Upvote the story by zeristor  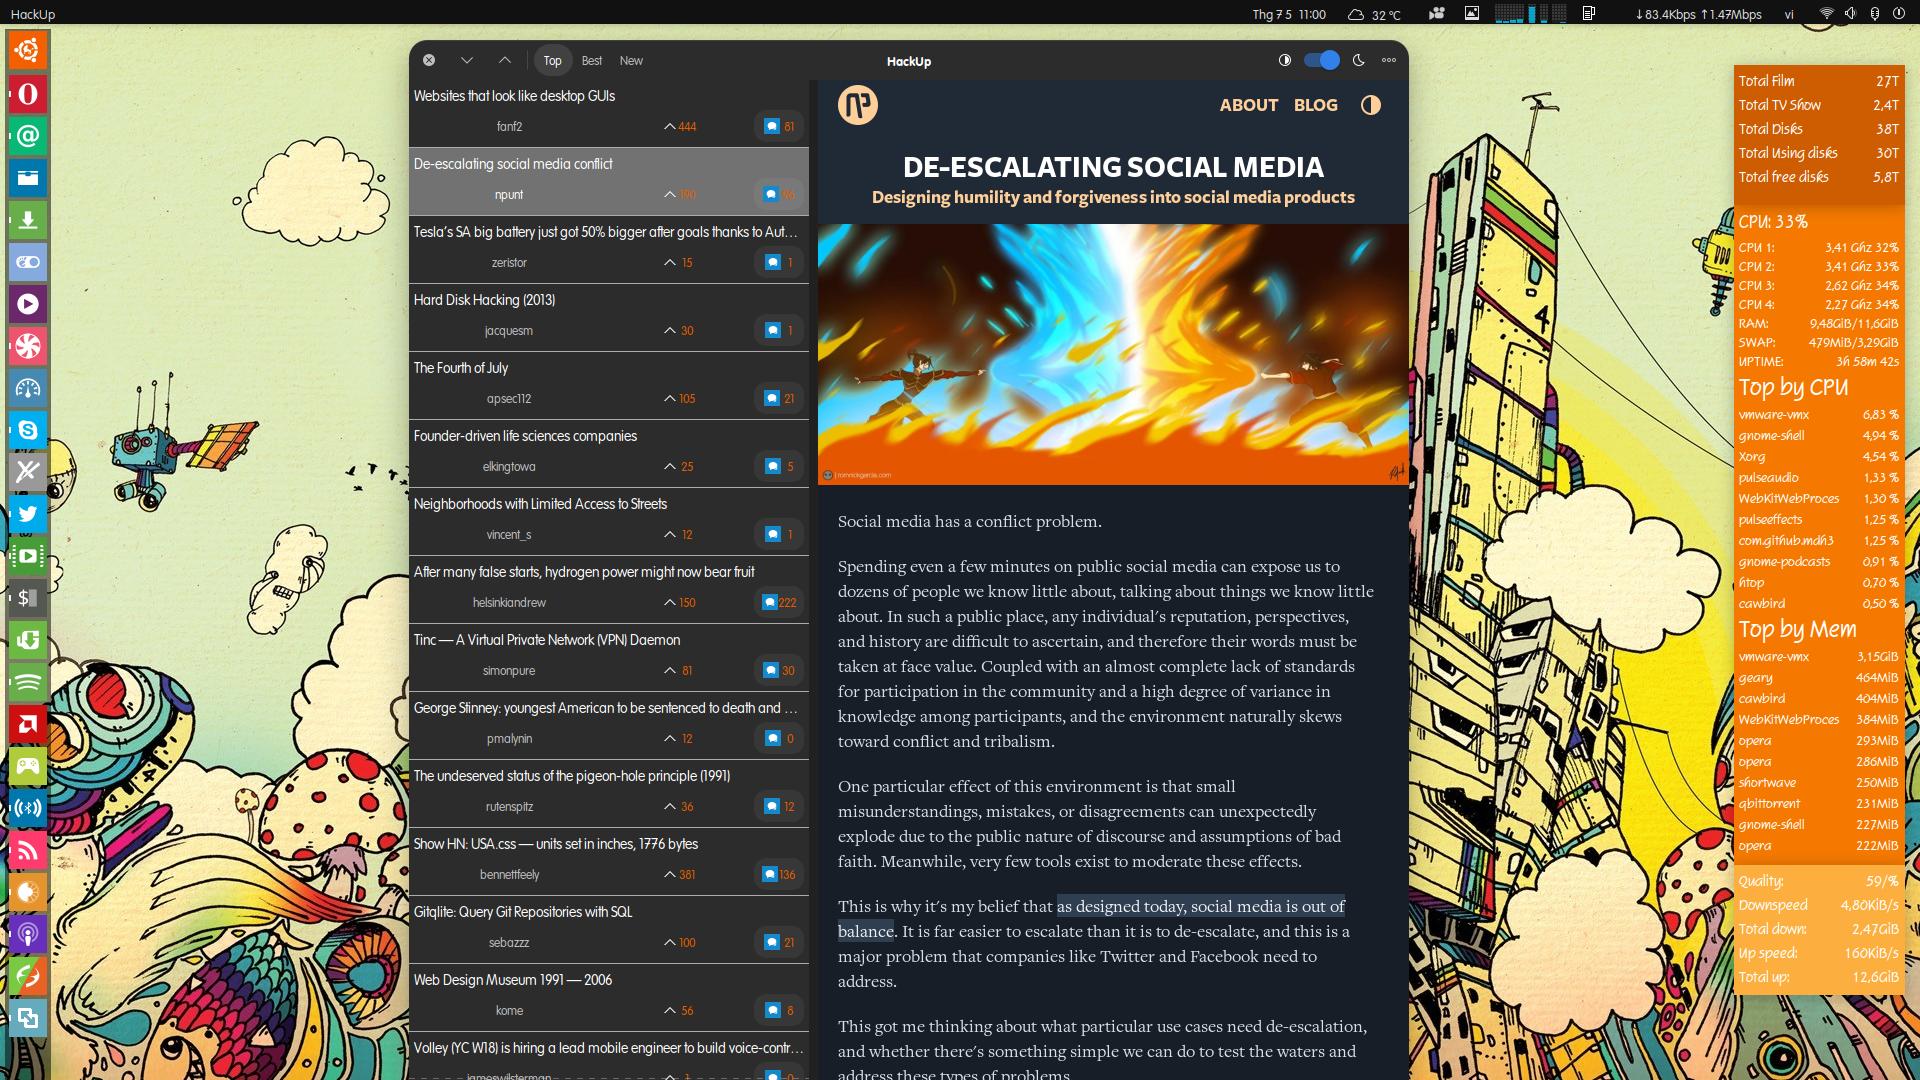678,262
